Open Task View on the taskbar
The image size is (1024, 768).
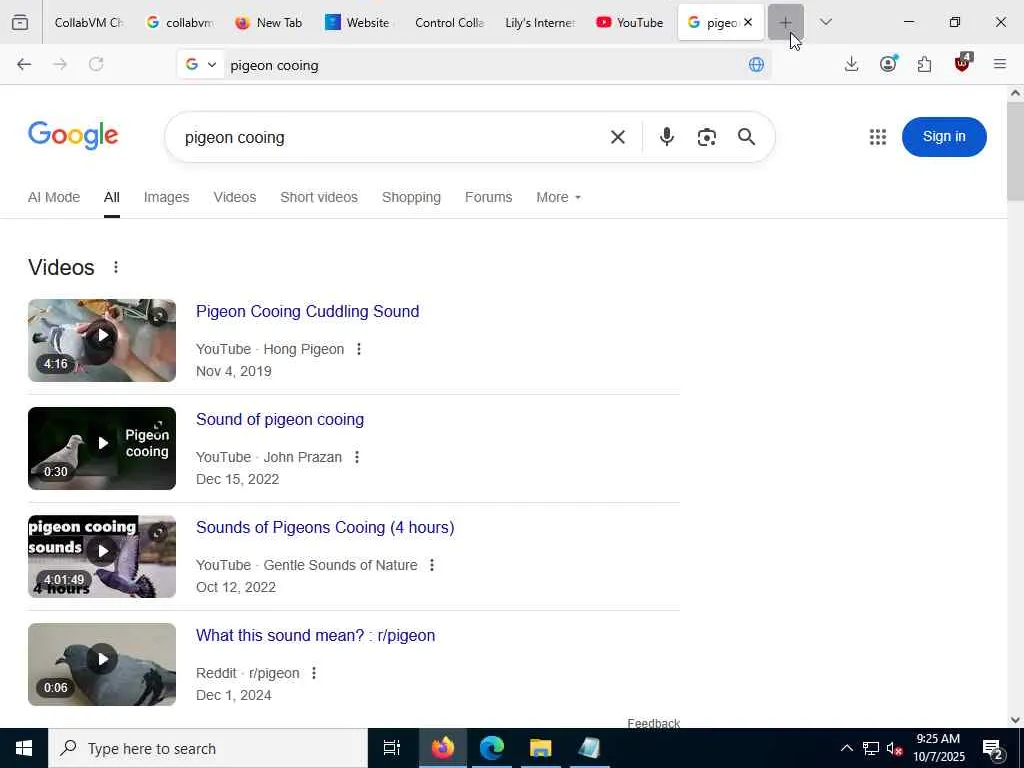[x=392, y=748]
